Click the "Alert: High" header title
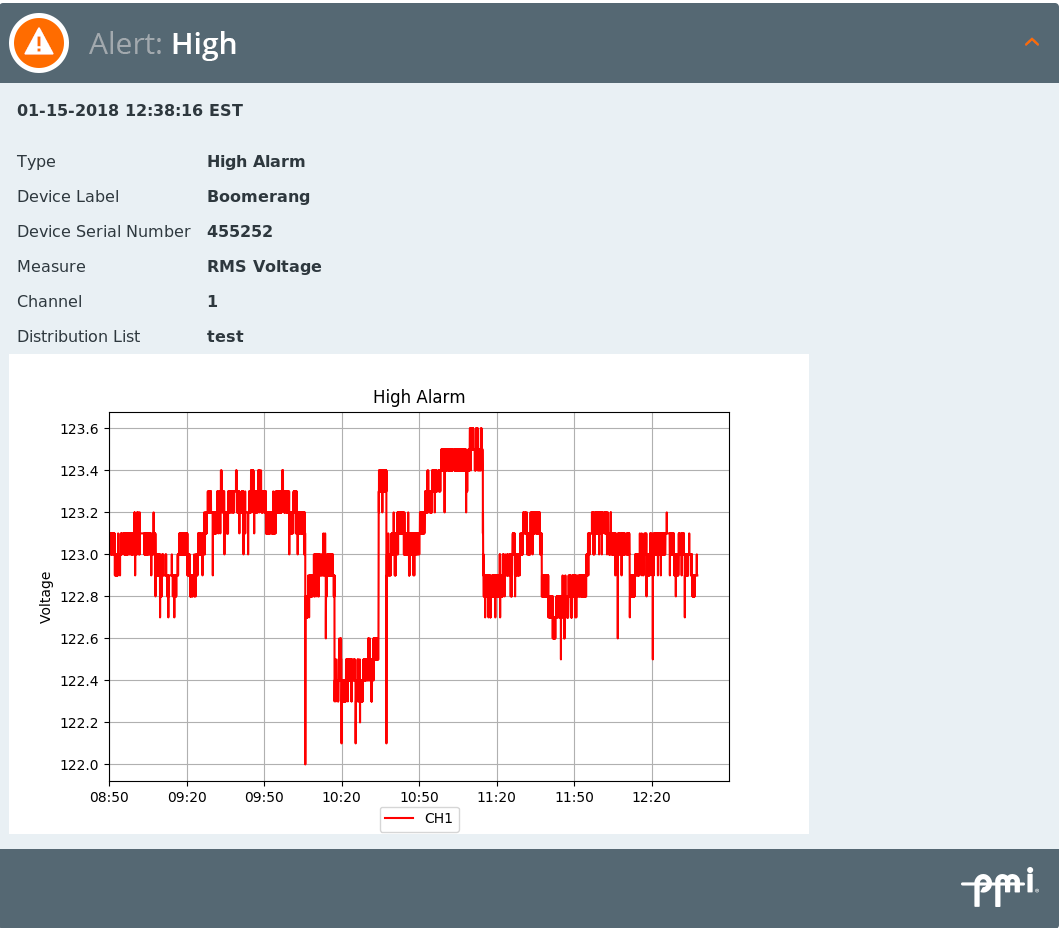 pyautogui.click(x=163, y=44)
